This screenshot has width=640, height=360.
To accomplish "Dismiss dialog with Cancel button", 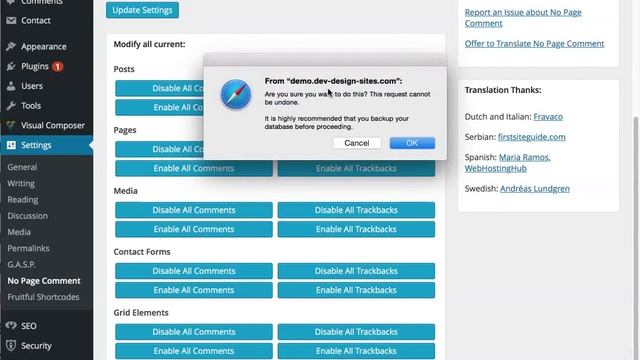I will coord(357,143).
